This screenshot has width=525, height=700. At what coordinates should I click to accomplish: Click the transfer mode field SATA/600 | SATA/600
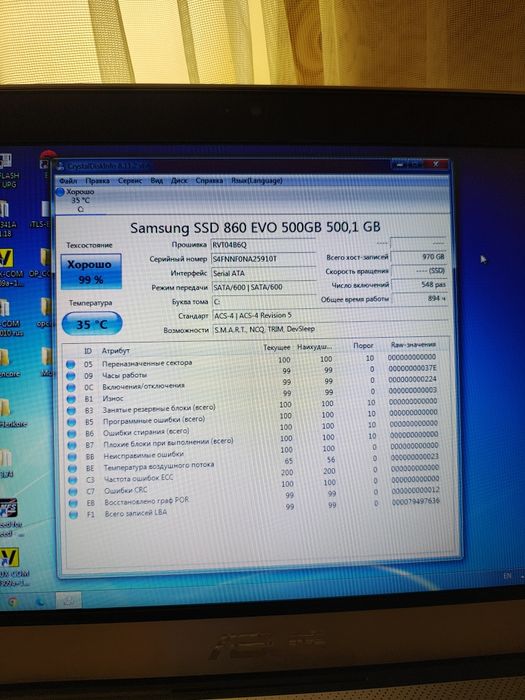(x=263, y=287)
